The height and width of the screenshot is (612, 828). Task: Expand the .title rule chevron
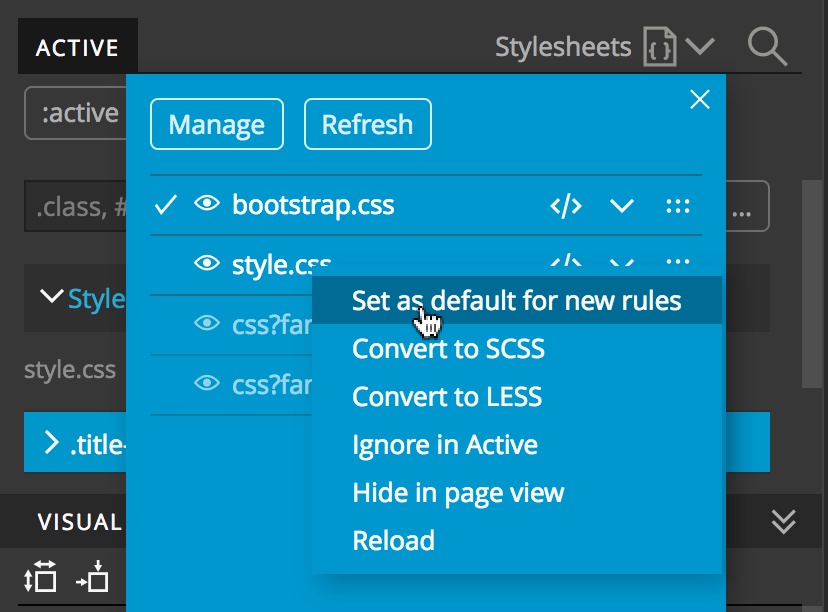tap(52, 444)
